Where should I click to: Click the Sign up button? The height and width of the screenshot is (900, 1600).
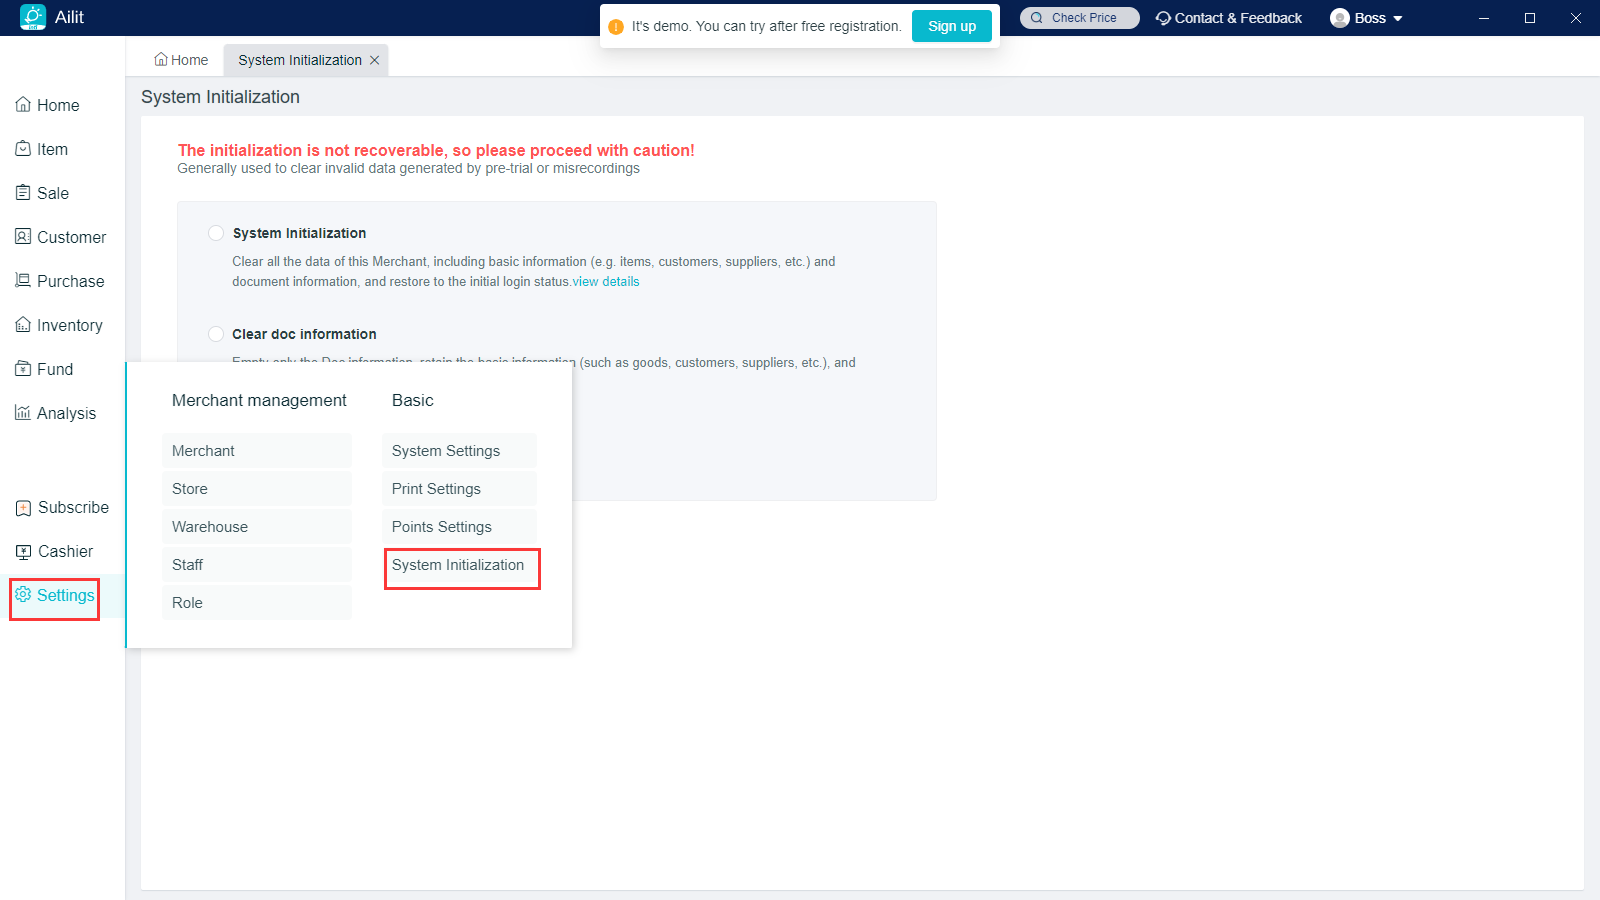click(x=951, y=26)
